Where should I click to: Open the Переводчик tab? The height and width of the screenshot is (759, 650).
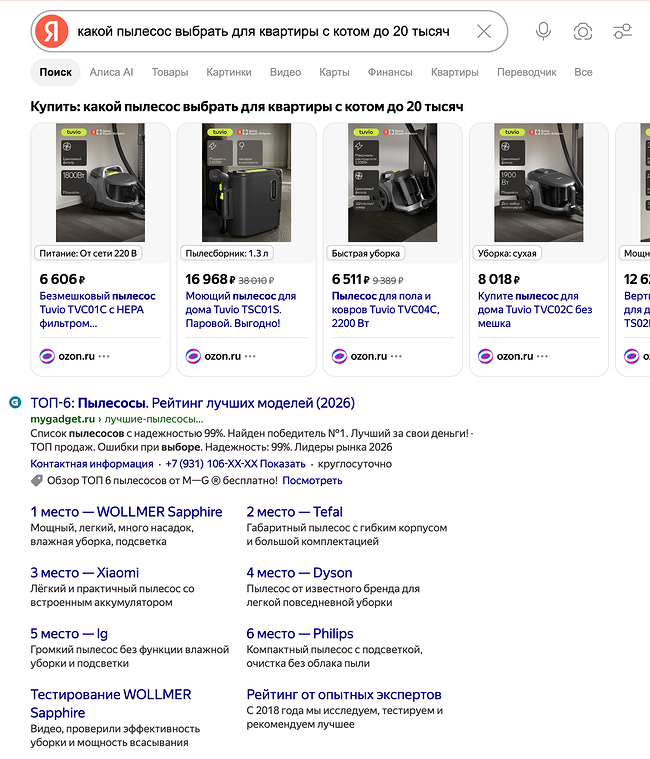click(x=527, y=72)
